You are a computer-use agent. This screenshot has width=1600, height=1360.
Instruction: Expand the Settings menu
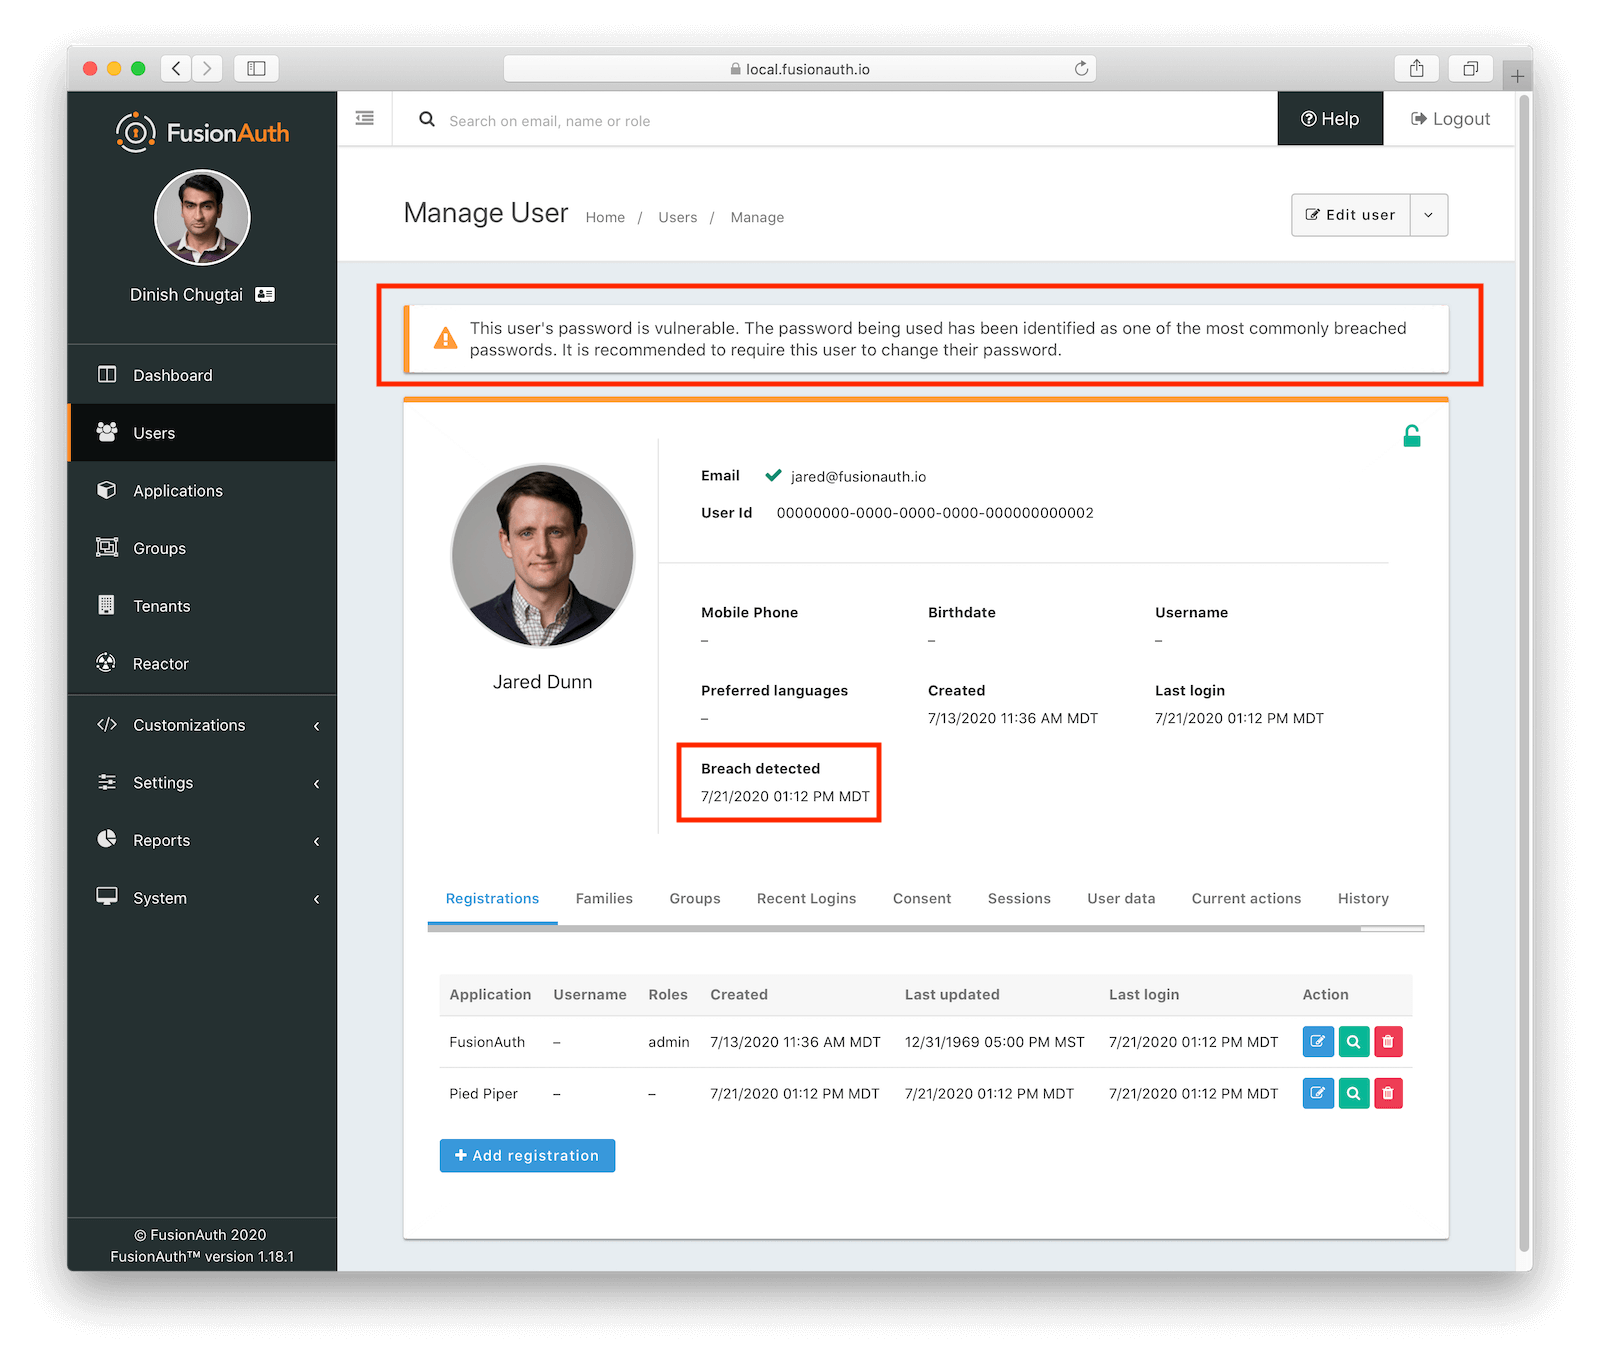(317, 783)
